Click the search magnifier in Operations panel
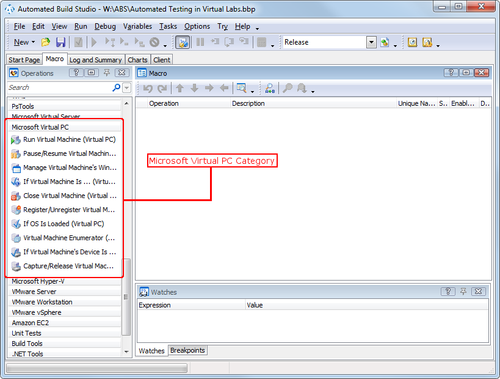The width and height of the screenshot is (500, 379). point(116,88)
